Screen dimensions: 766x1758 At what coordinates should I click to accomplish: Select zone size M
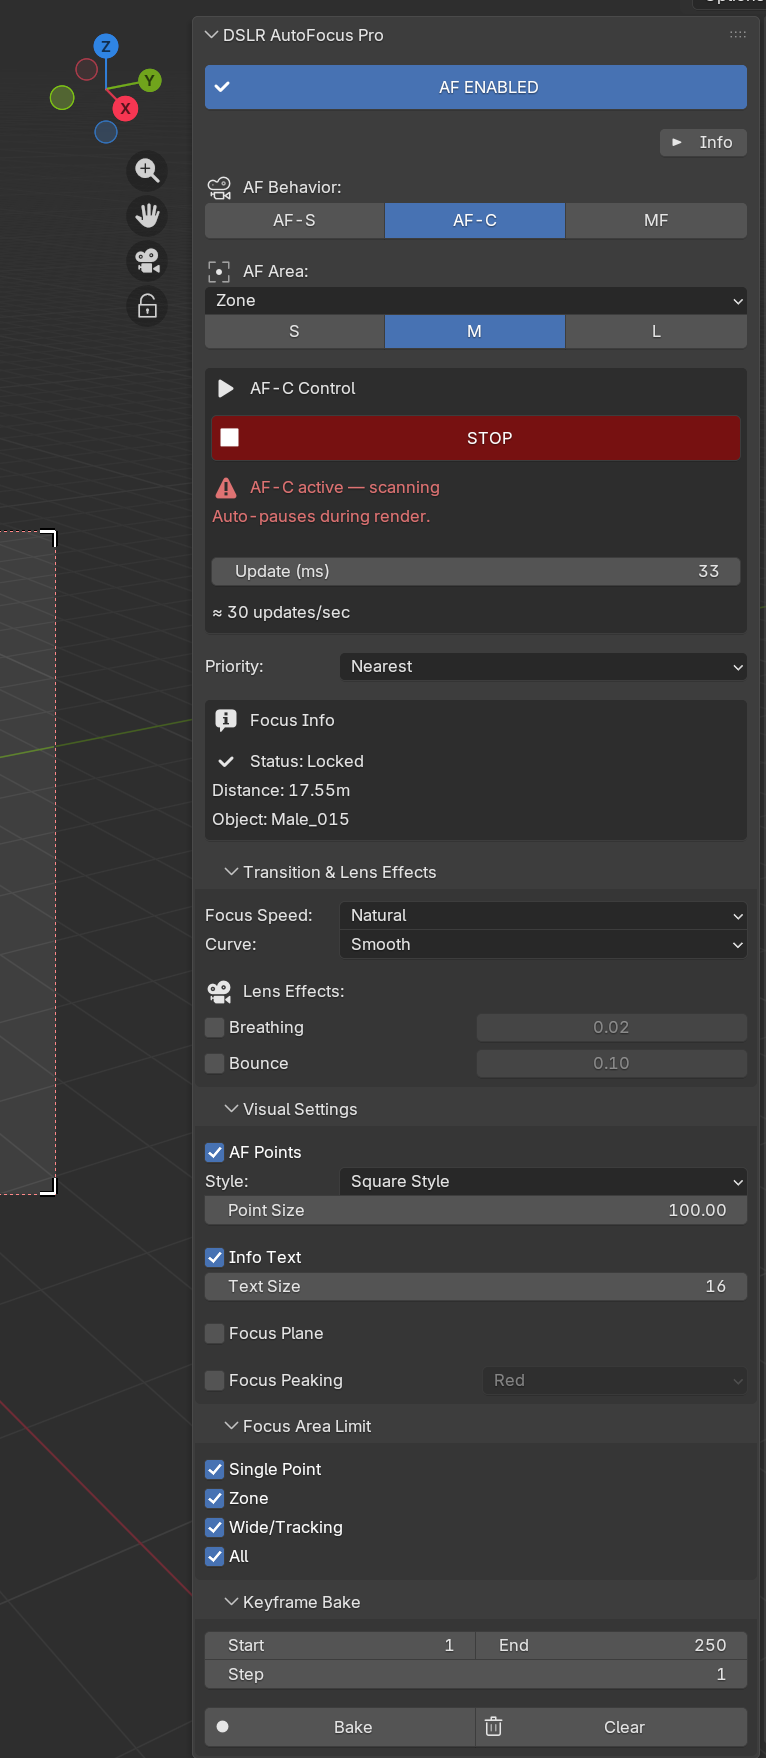[475, 331]
